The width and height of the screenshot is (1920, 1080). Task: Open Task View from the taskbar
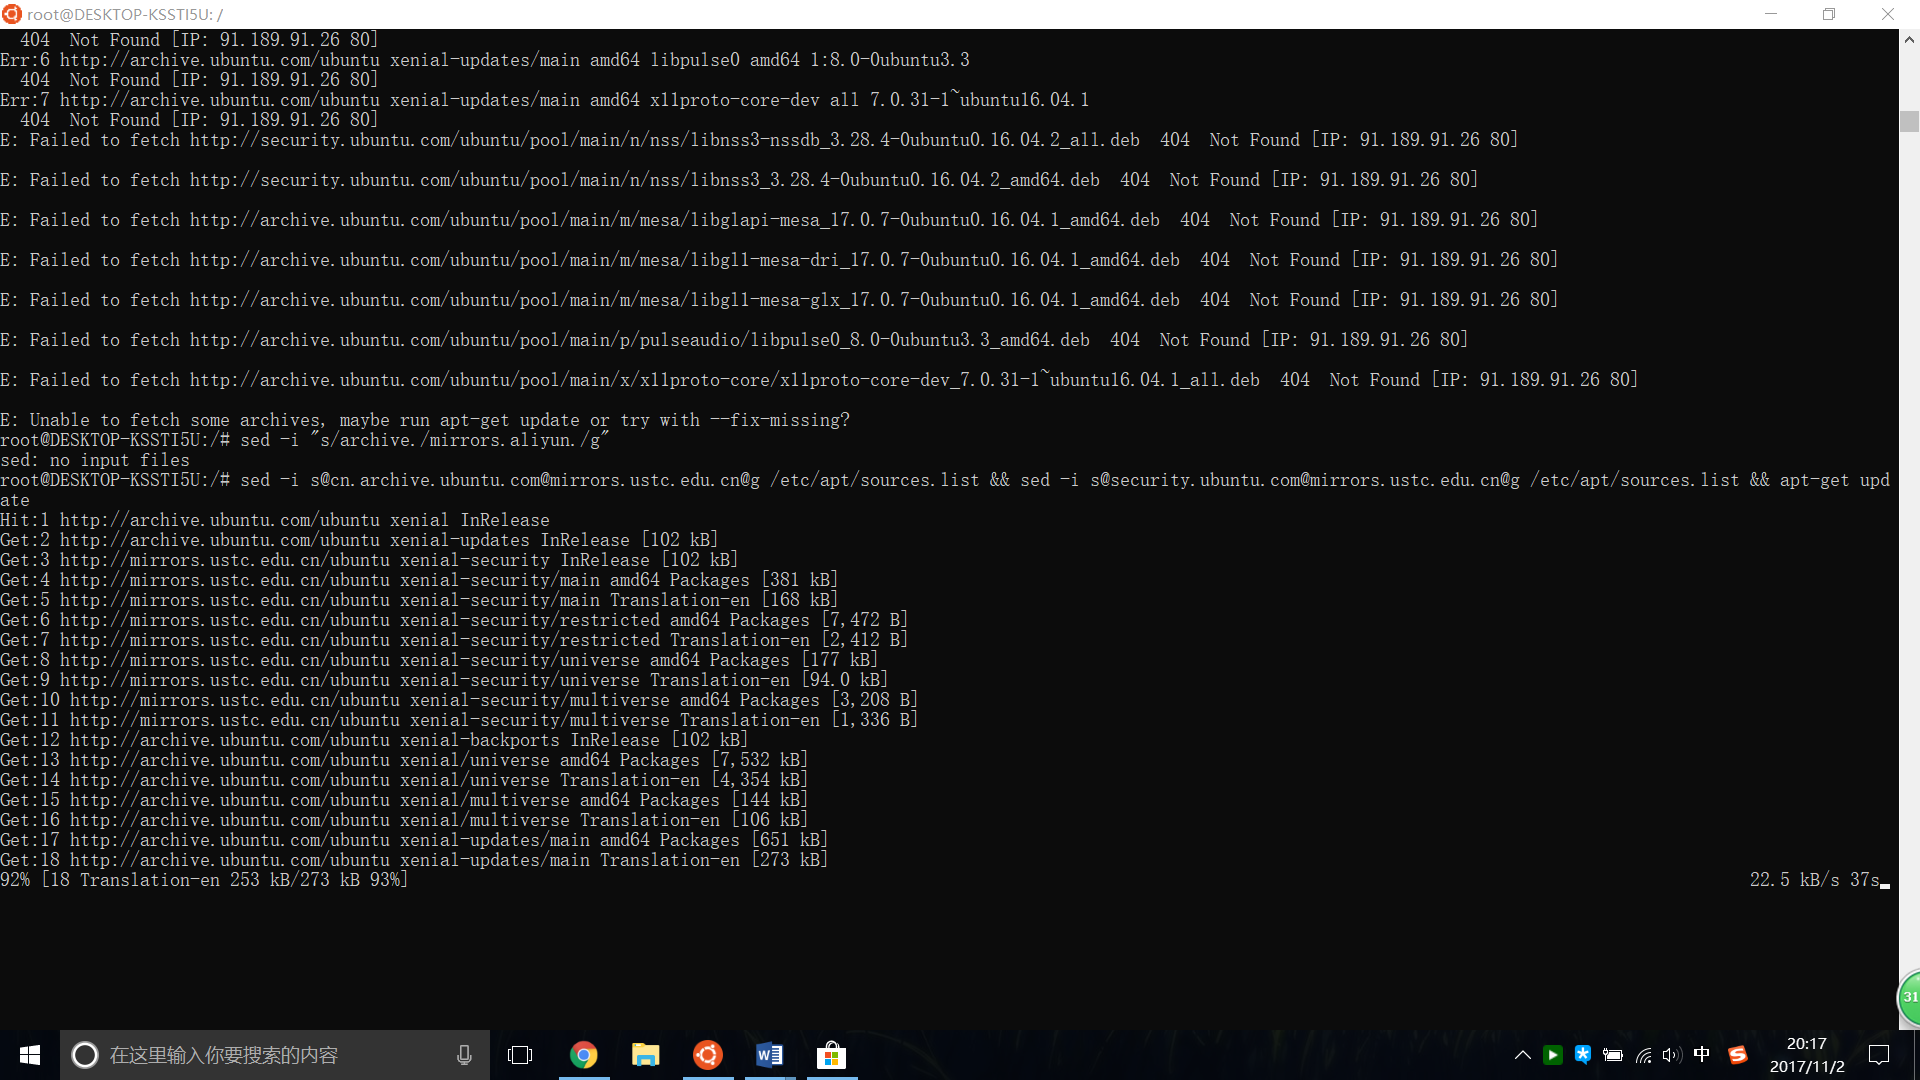(x=520, y=1055)
